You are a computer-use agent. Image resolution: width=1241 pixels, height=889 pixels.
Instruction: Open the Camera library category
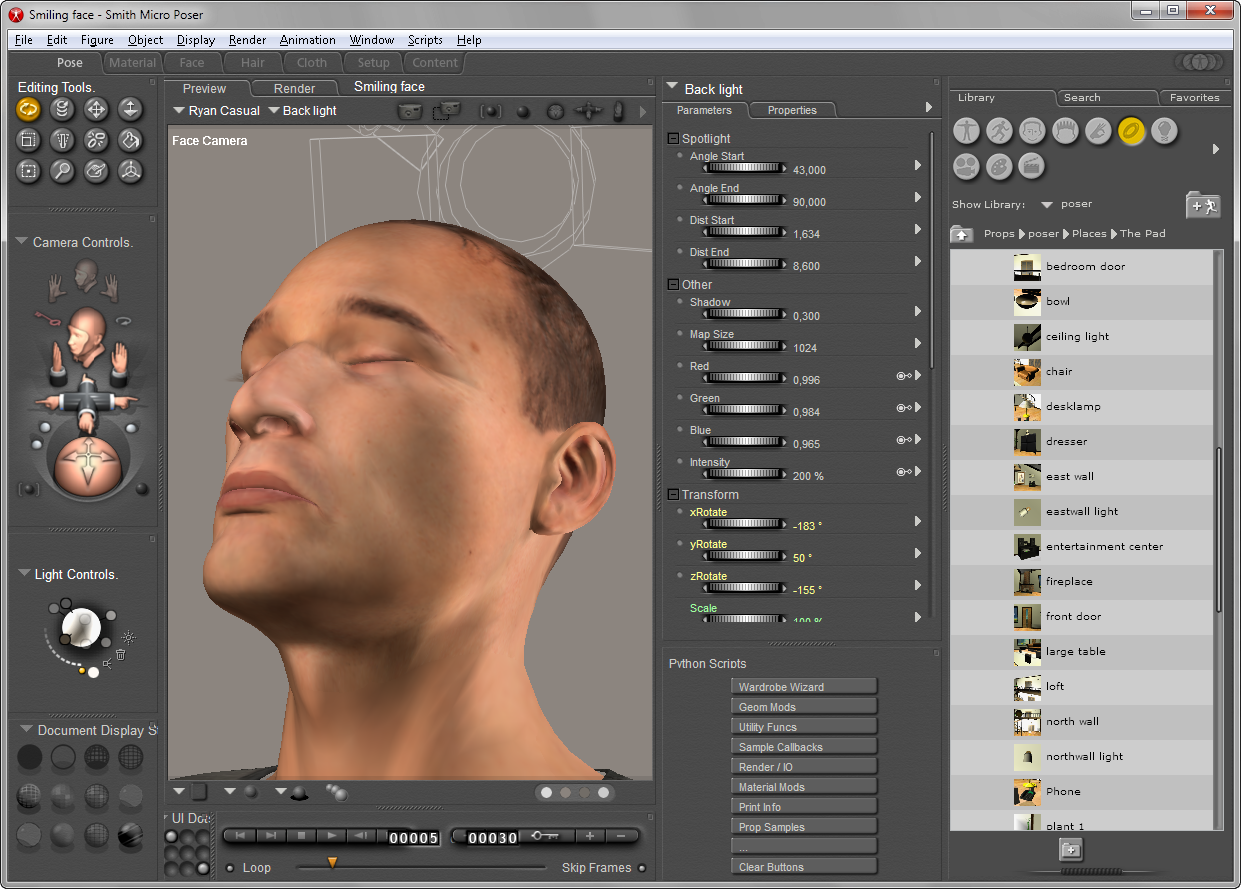tap(966, 165)
